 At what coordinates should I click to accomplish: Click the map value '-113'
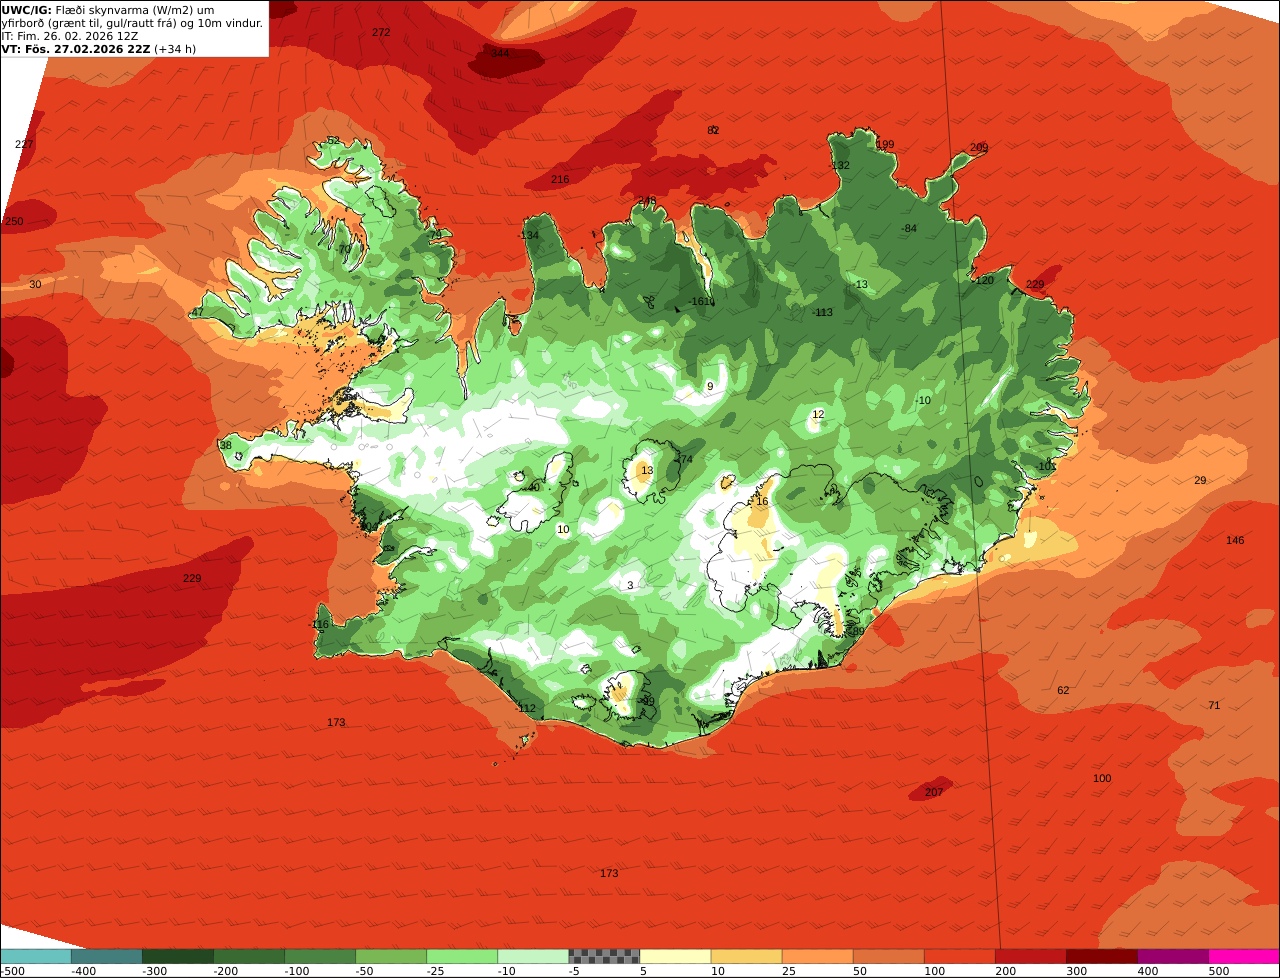[822, 312]
